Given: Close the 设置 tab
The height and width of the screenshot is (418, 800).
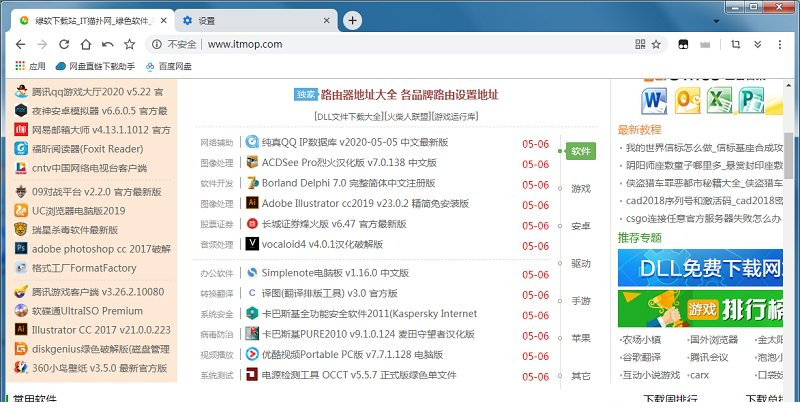Looking at the screenshot, I should 327,20.
